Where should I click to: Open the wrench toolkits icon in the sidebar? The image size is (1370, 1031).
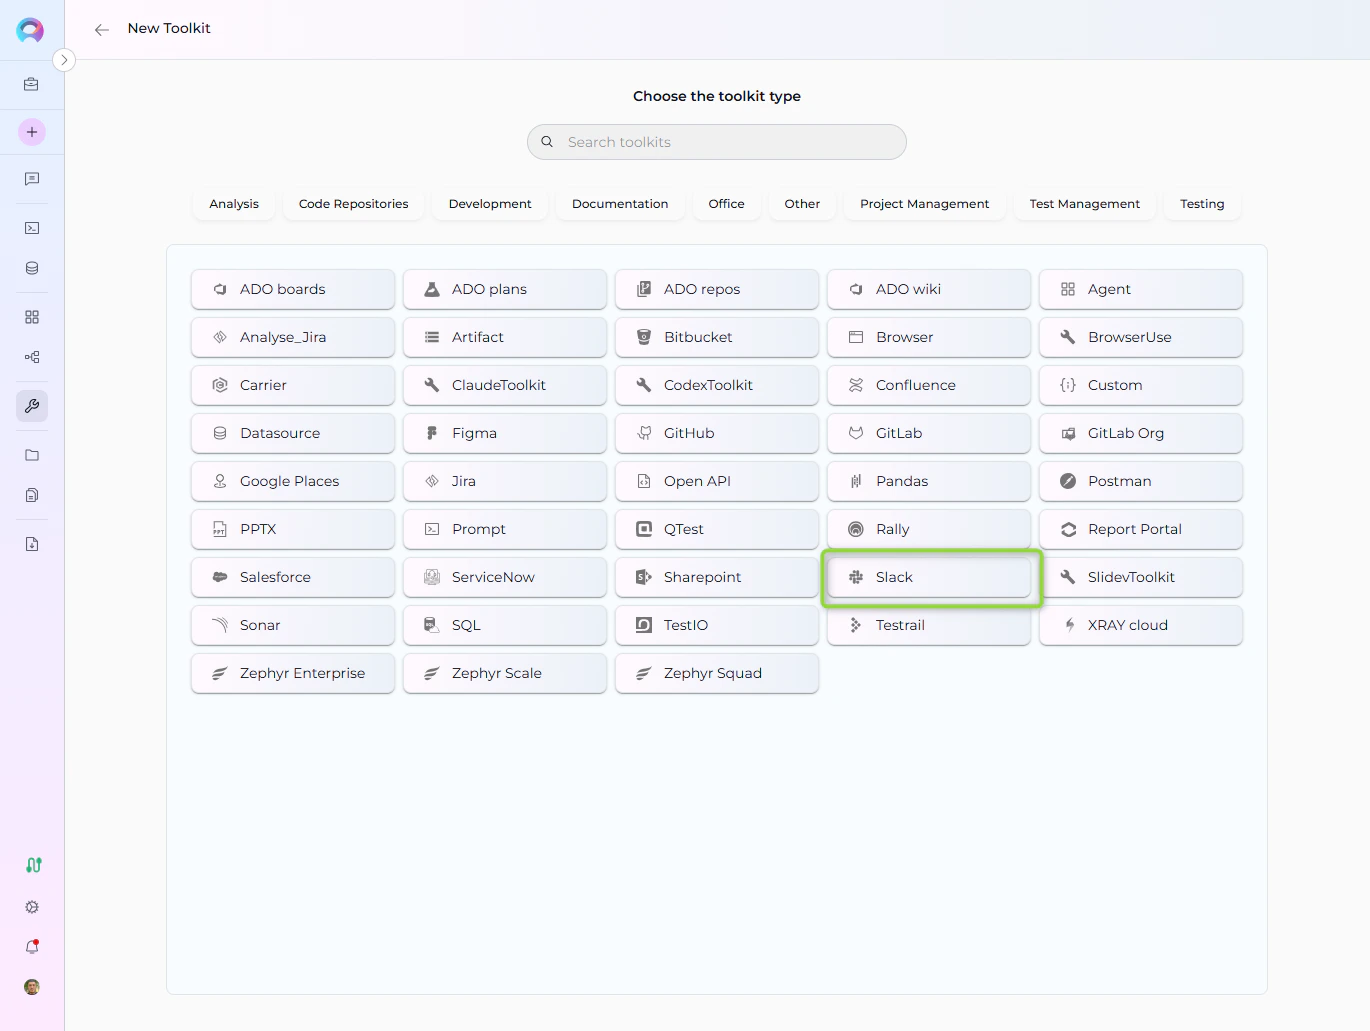(32, 406)
